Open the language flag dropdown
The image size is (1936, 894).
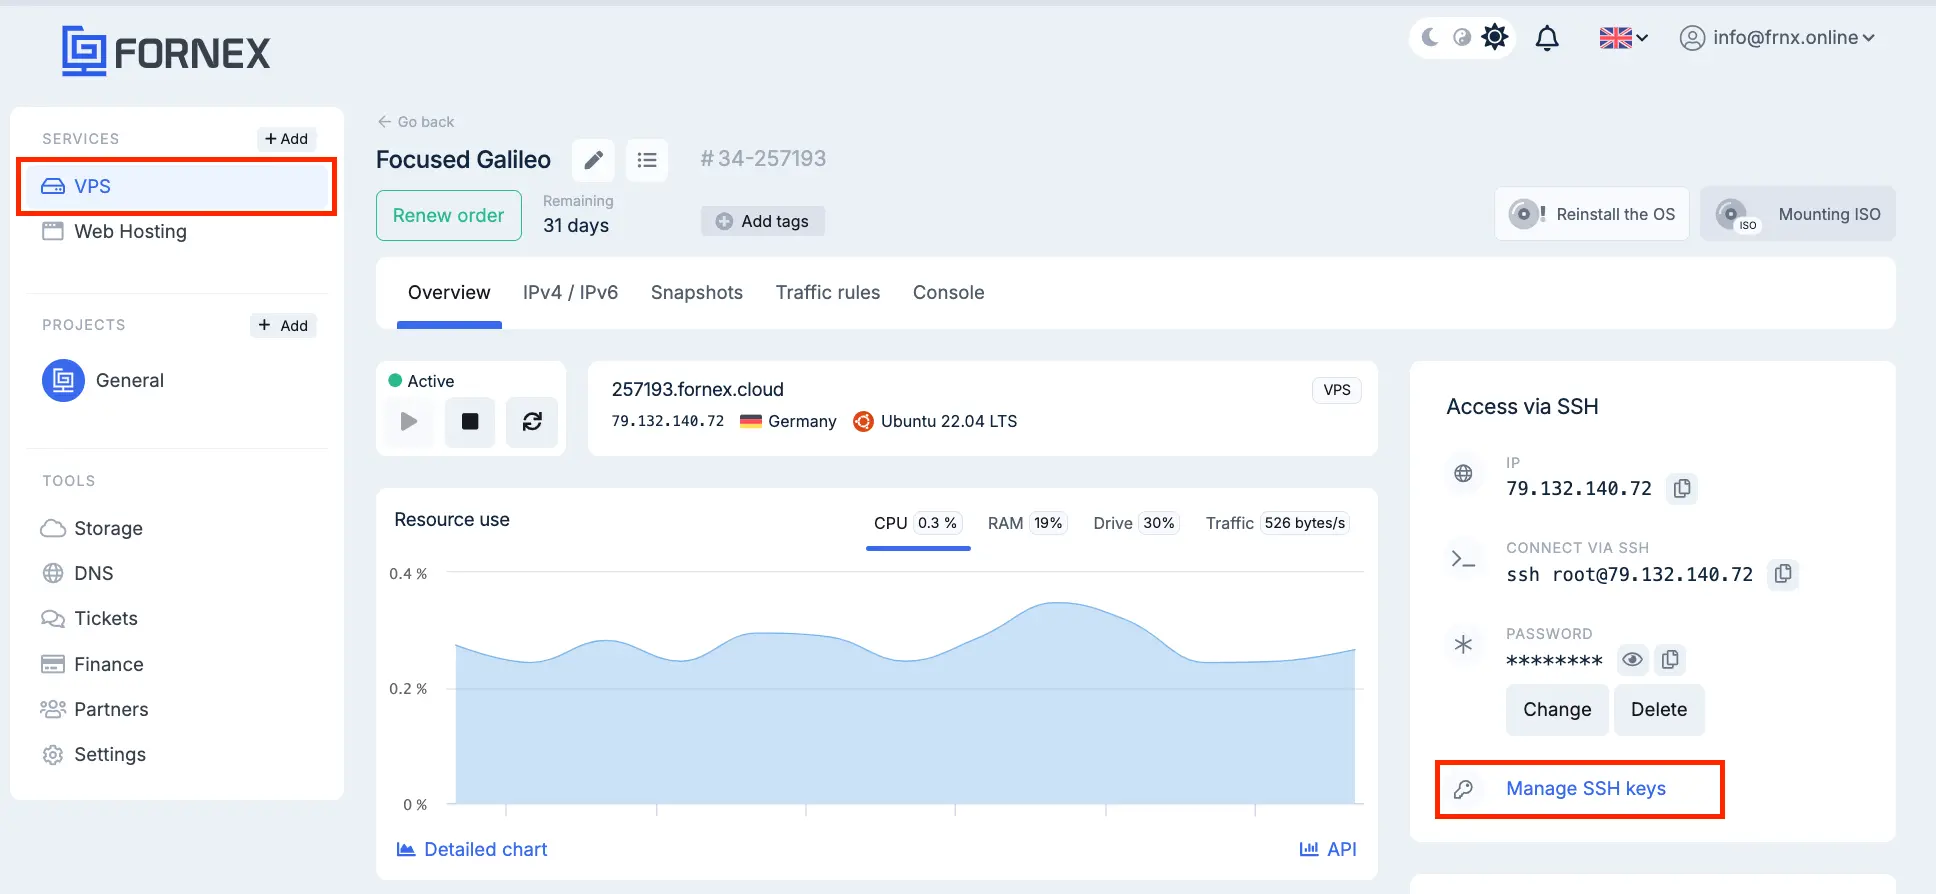[x=1623, y=38]
